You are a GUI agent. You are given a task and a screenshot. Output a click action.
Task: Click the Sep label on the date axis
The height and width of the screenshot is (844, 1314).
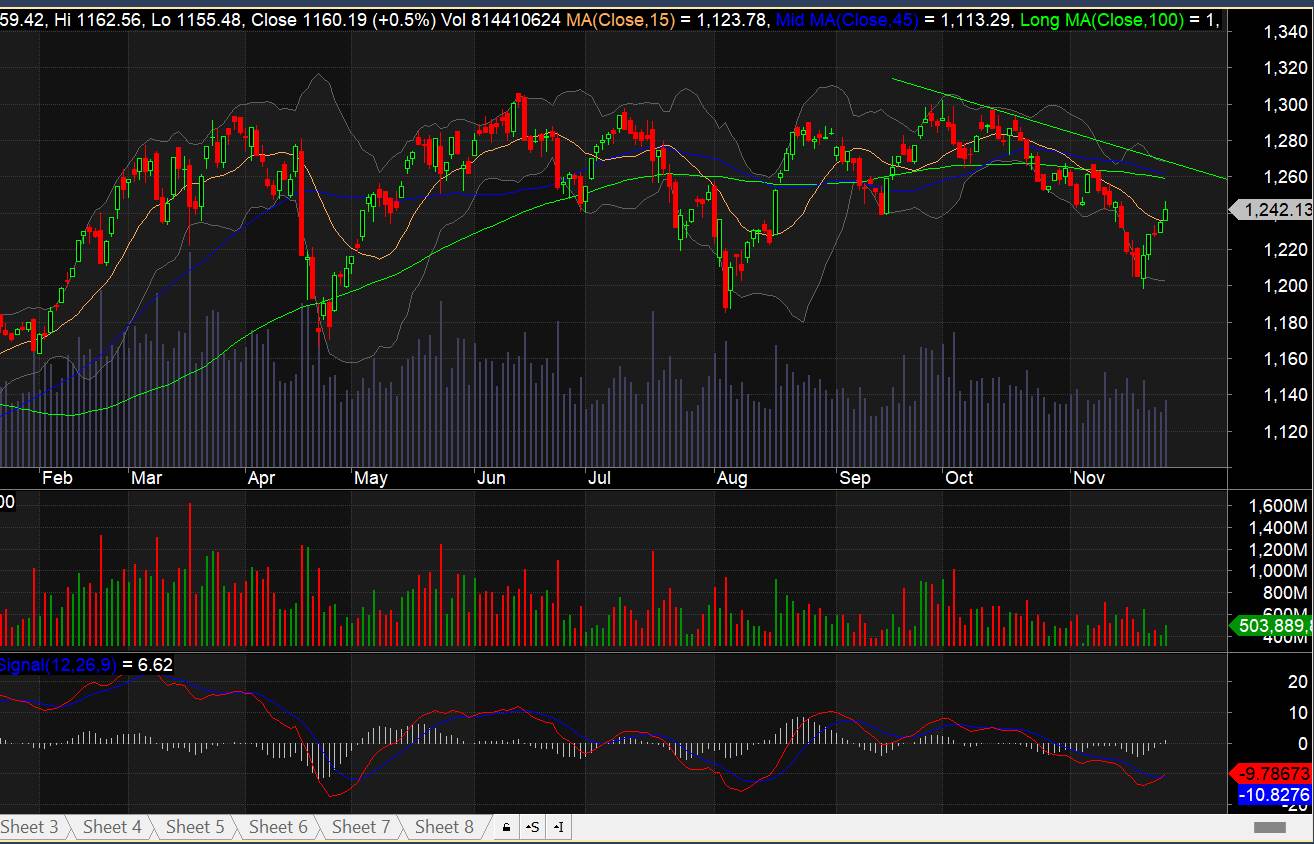tap(855, 478)
